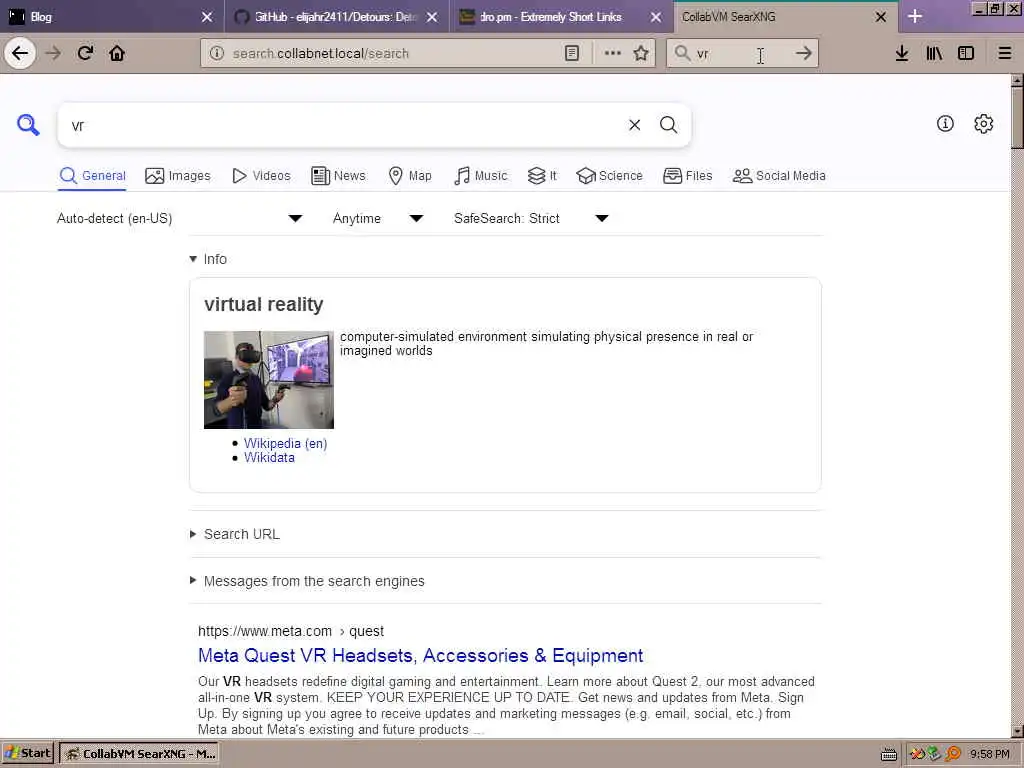1024x768 pixels.
Task: Select the General search category
Action: point(92,176)
